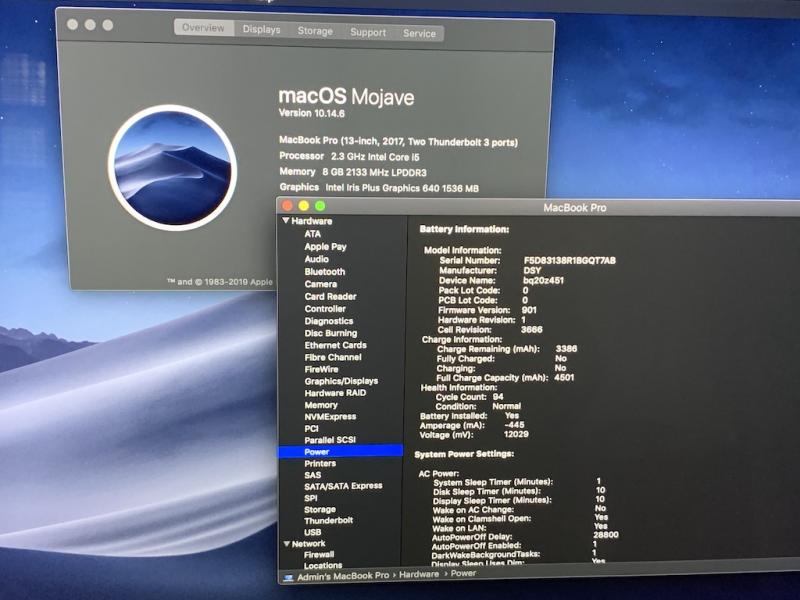Click Graphics Intel Iris Plus line
This screenshot has width=800, height=600.
click(x=379, y=188)
